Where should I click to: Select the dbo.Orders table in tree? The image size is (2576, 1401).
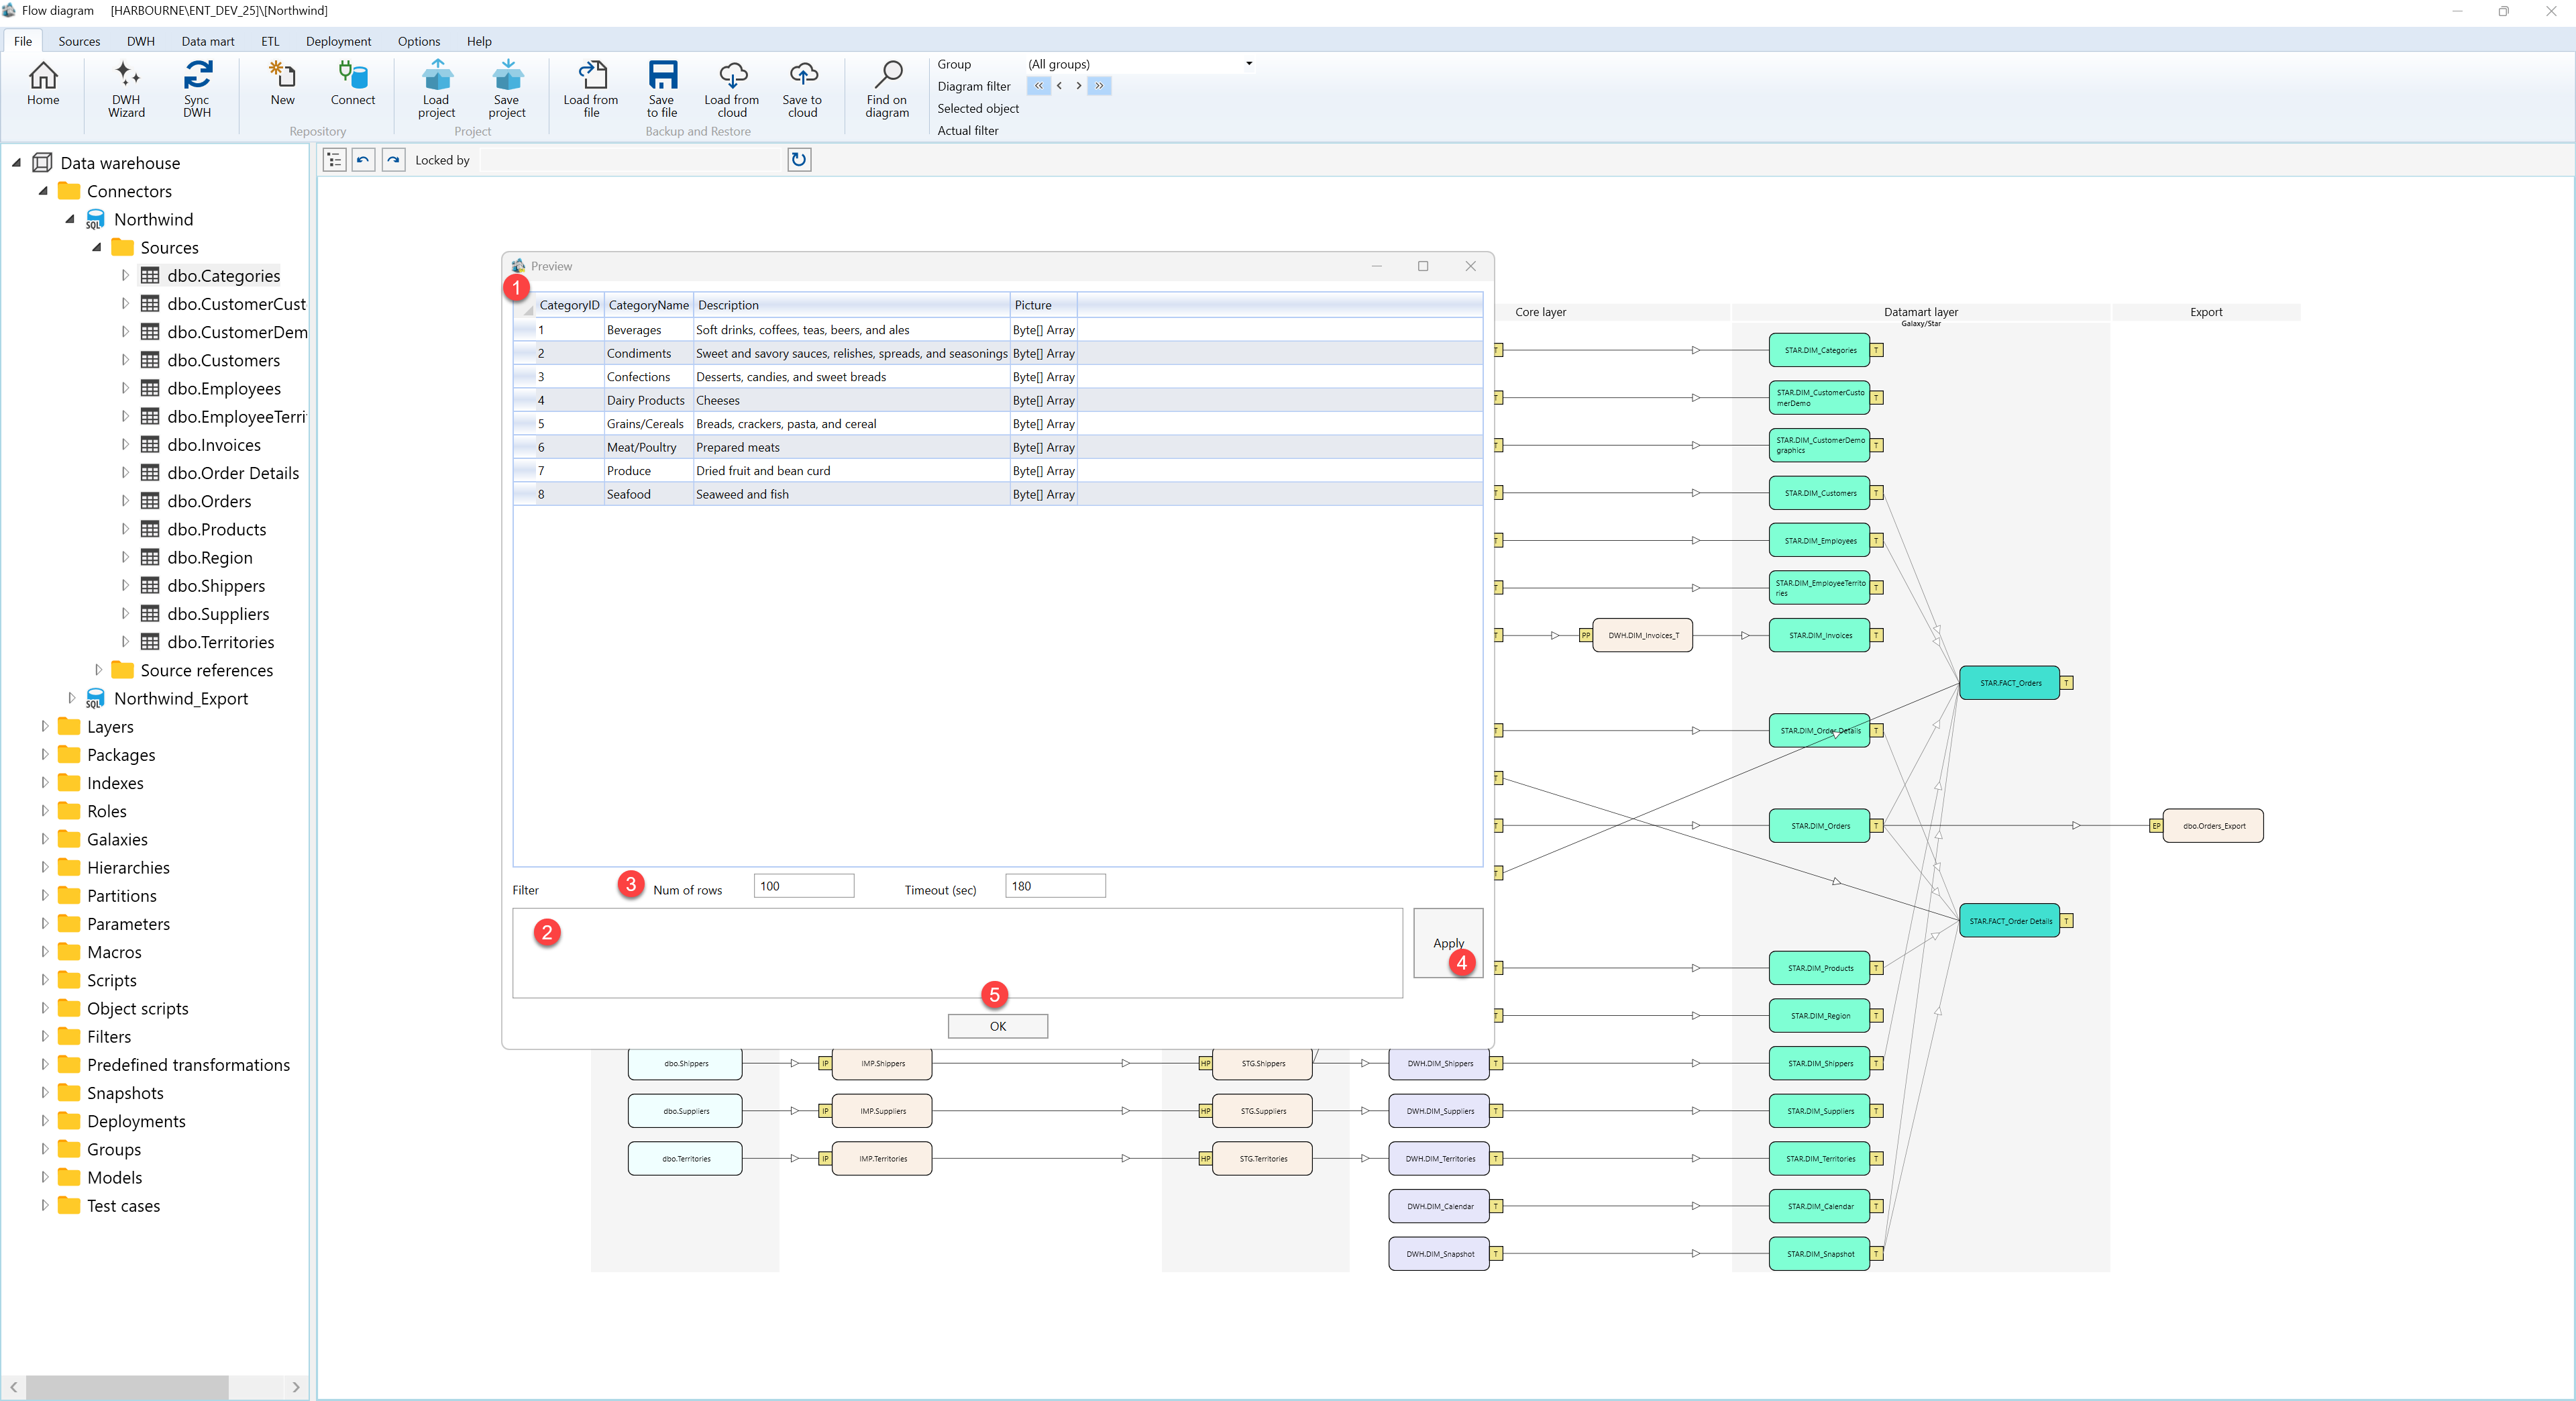(x=209, y=501)
